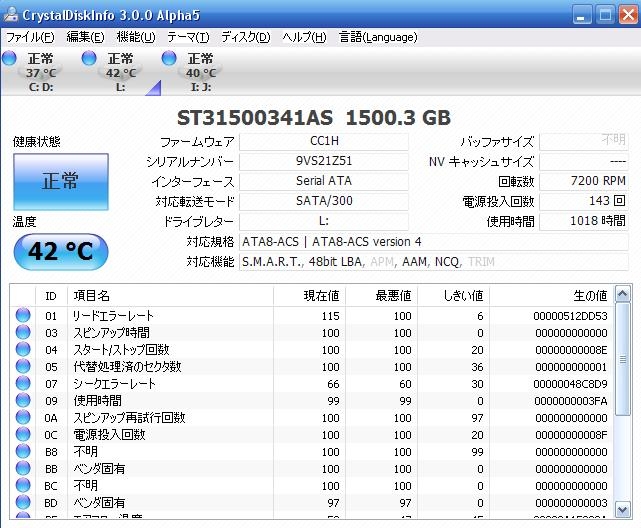
Task: Select the L: disk at 42 °C
Action: pos(121,72)
